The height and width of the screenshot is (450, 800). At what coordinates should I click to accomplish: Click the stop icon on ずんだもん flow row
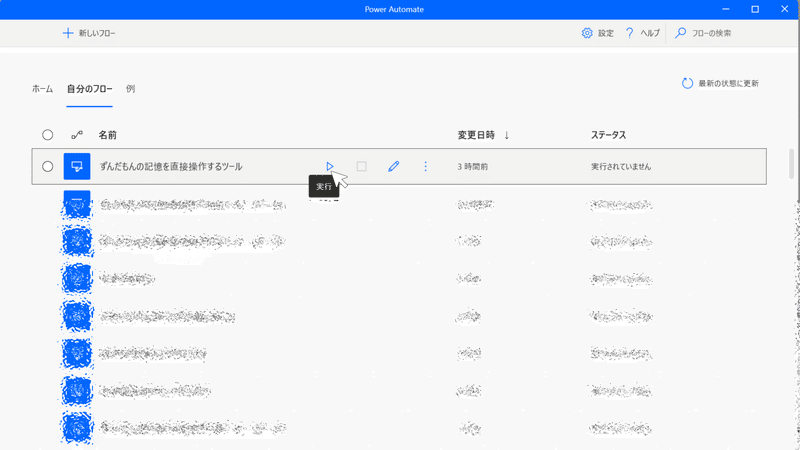tap(361, 166)
